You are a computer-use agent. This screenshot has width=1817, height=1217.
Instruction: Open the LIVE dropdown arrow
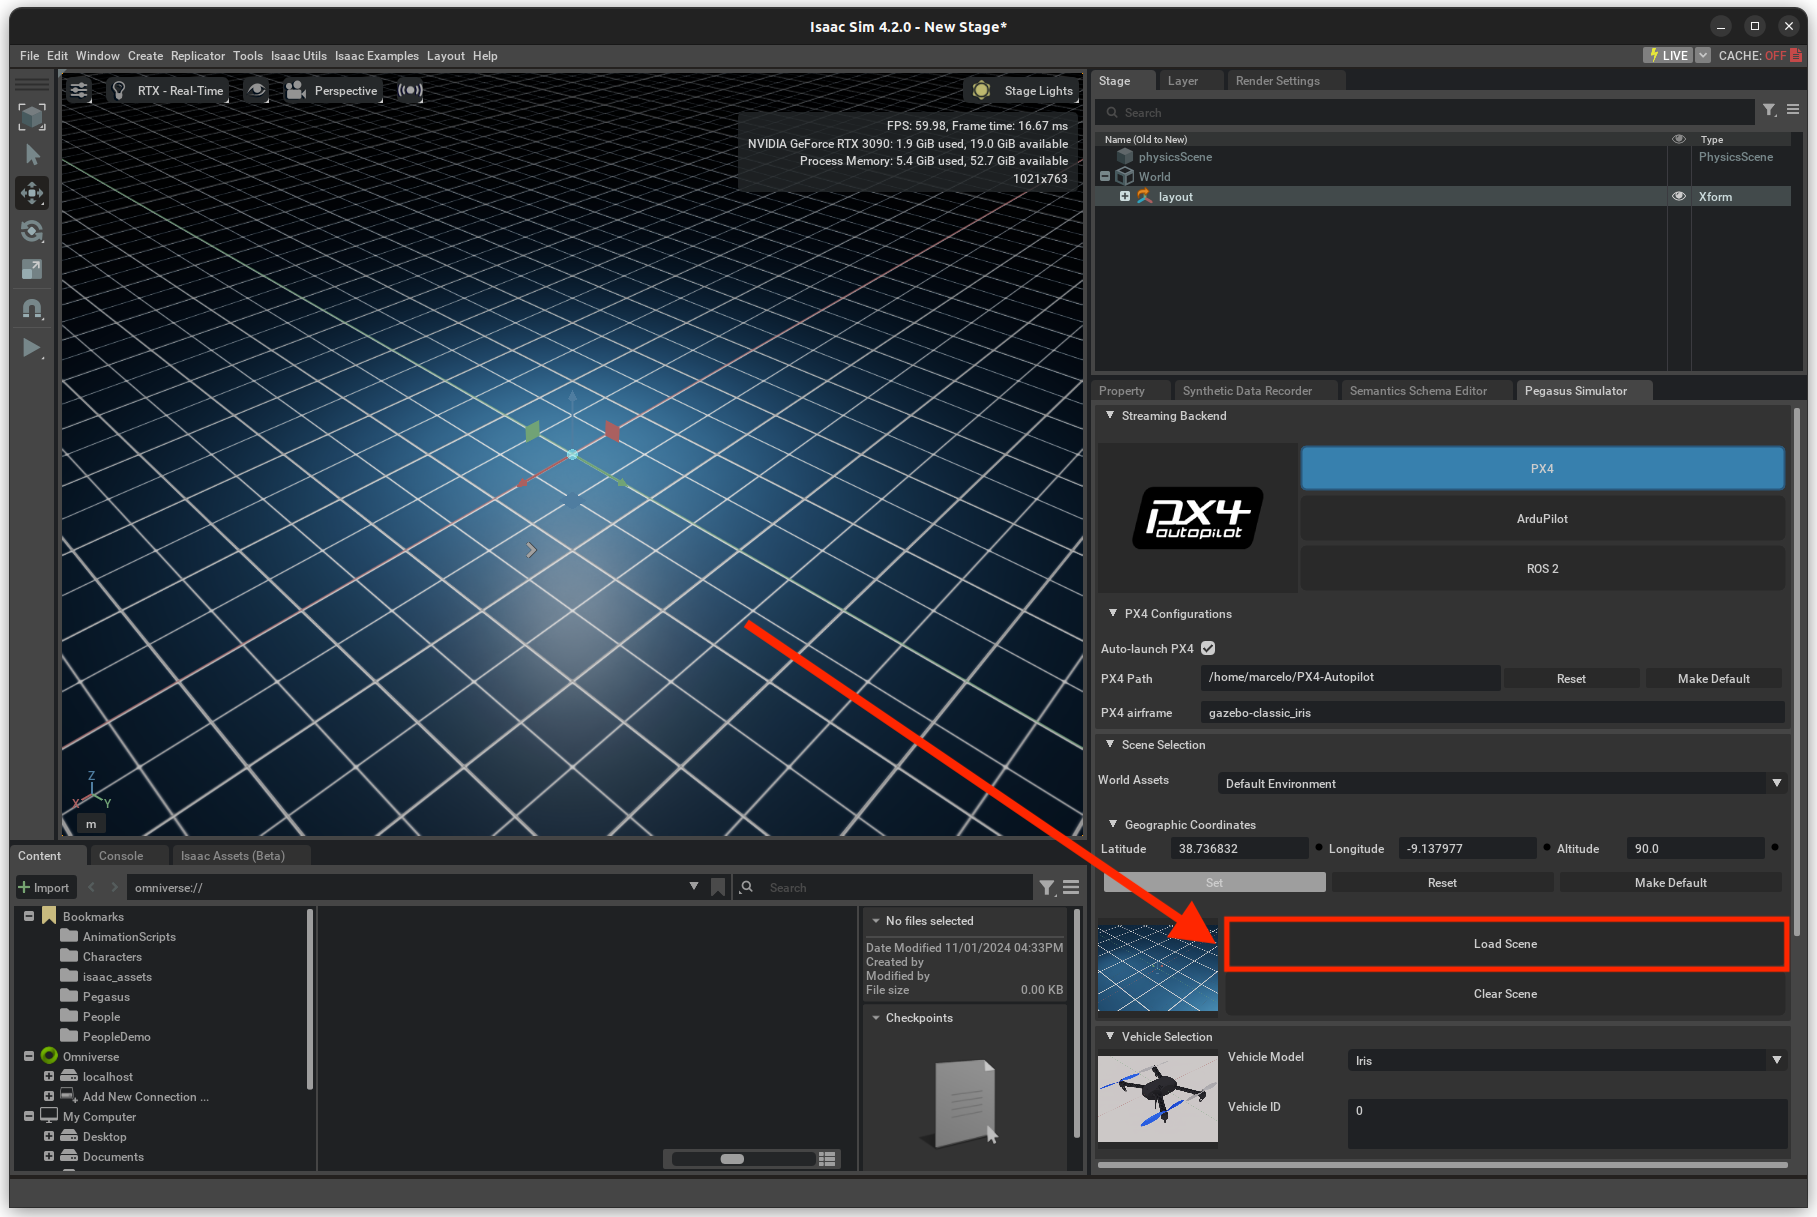pyautogui.click(x=1703, y=56)
